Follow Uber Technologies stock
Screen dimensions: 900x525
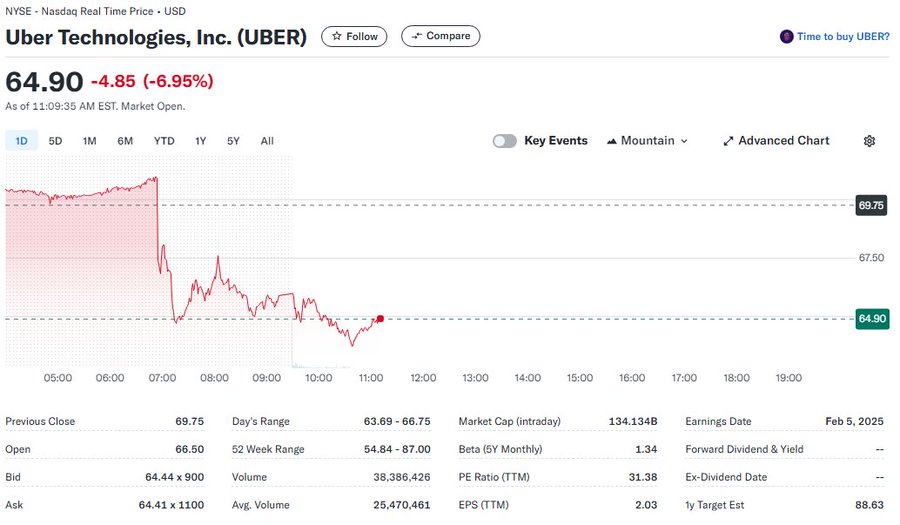(354, 36)
